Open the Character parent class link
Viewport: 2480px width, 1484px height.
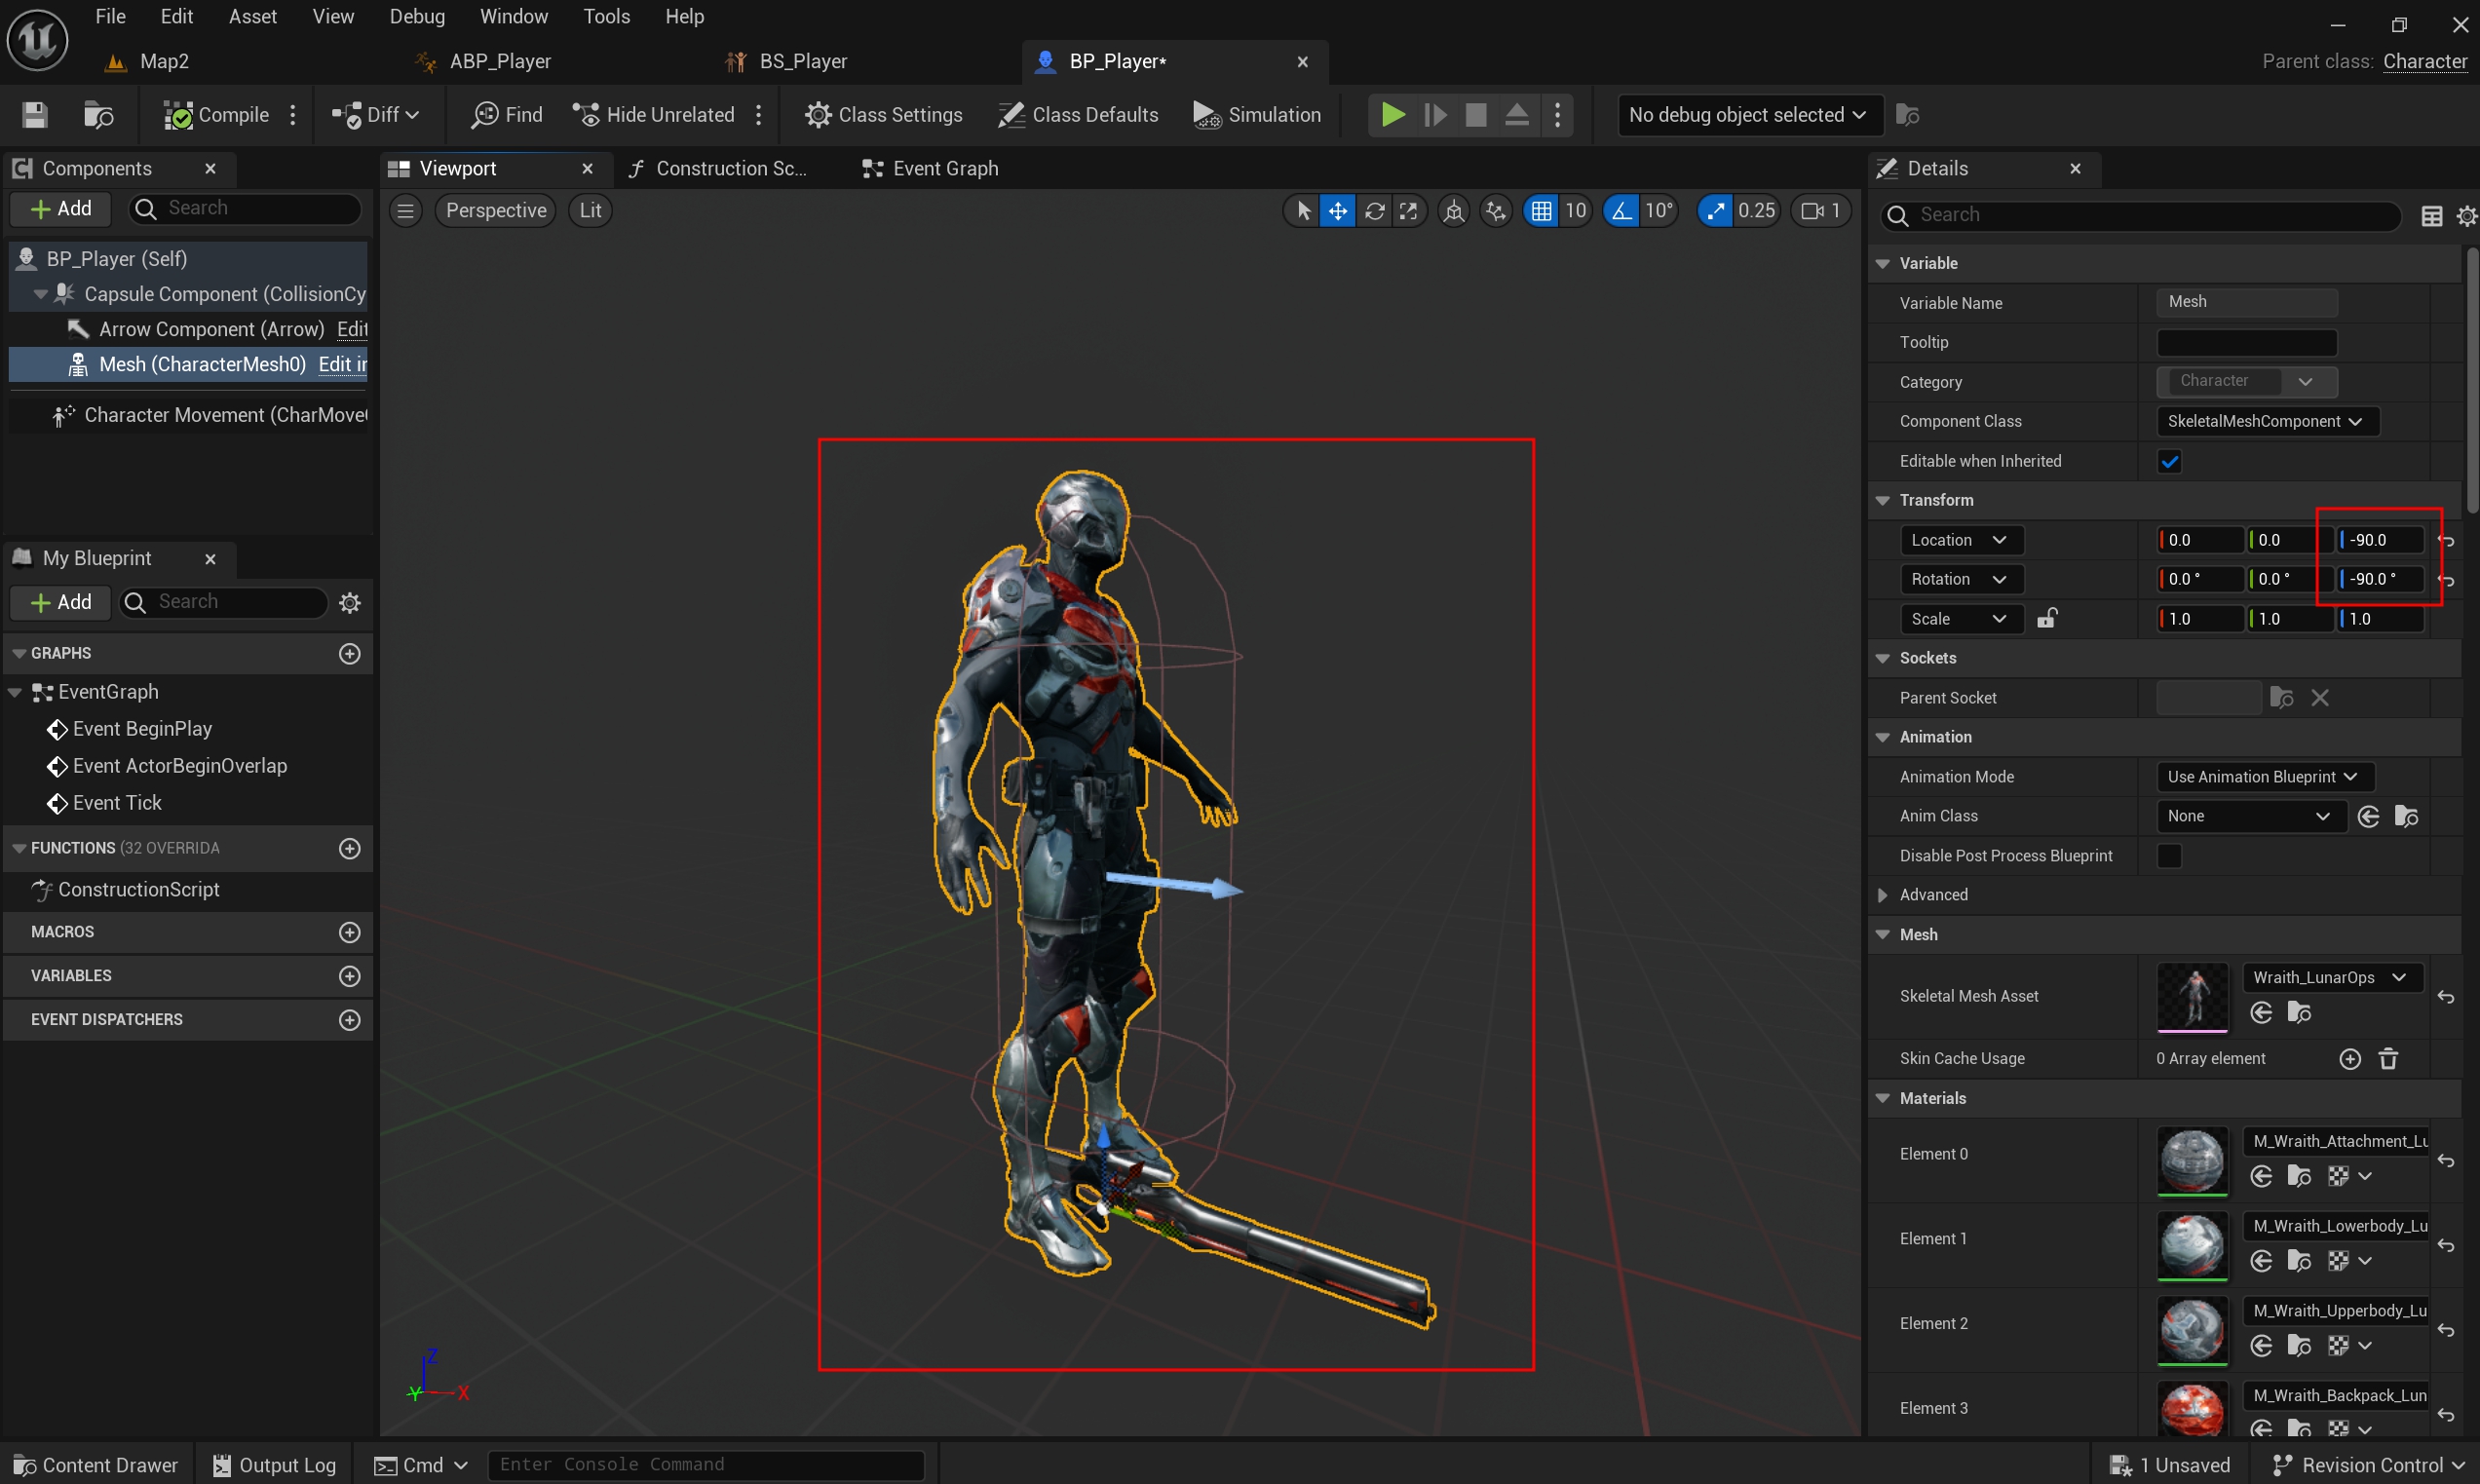[x=2425, y=62]
